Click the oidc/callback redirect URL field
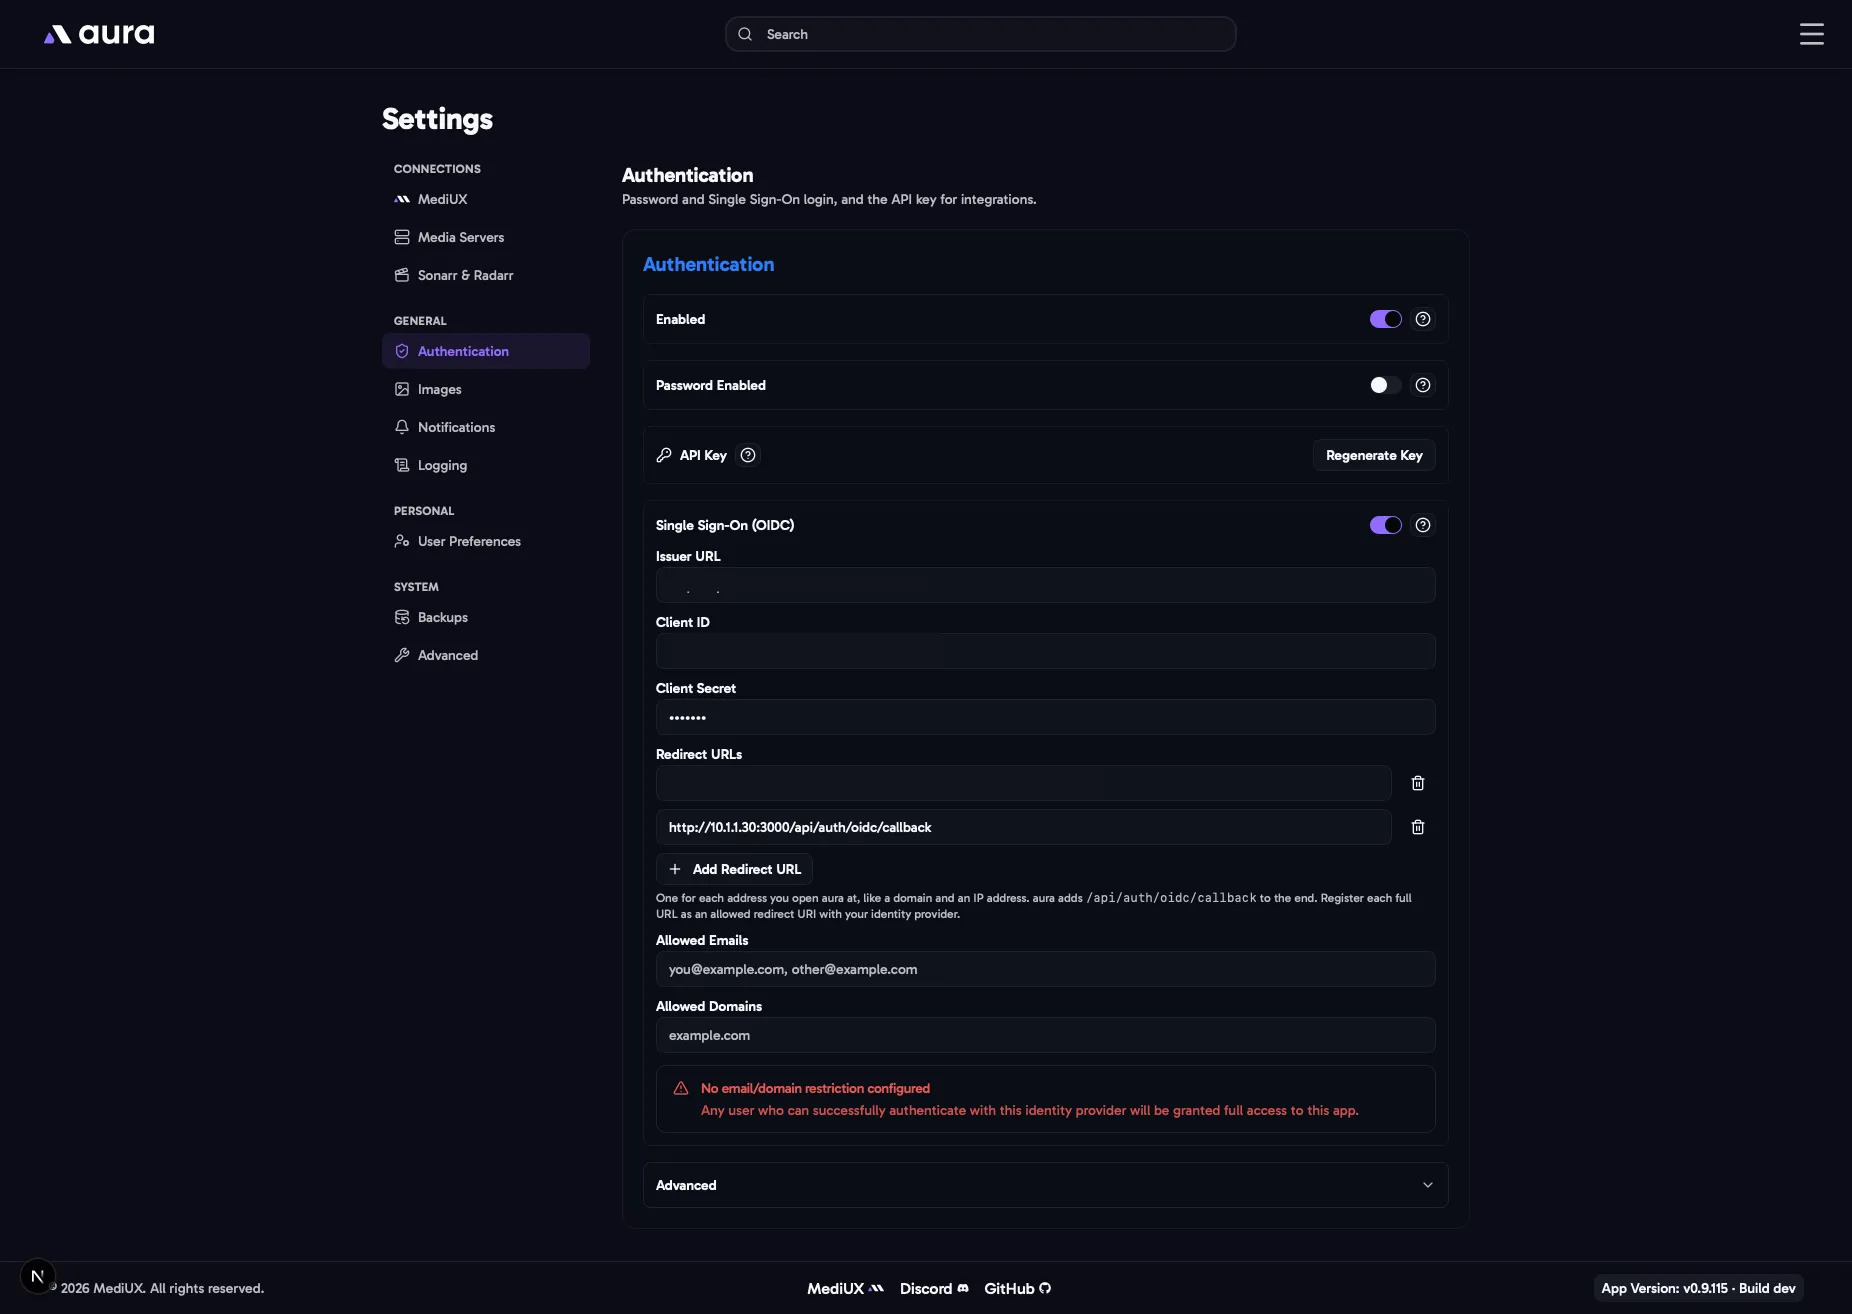 pos(1023,827)
